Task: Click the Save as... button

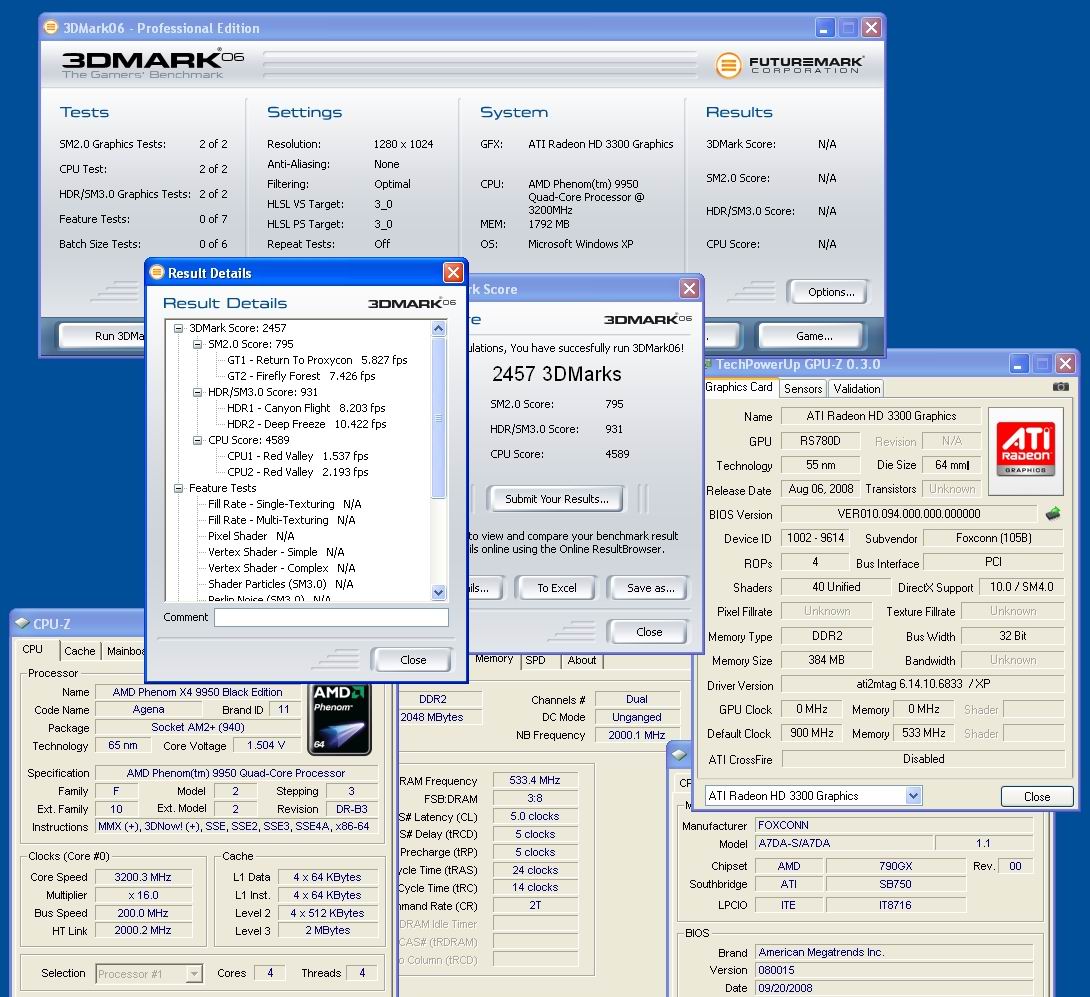Action: coord(650,588)
